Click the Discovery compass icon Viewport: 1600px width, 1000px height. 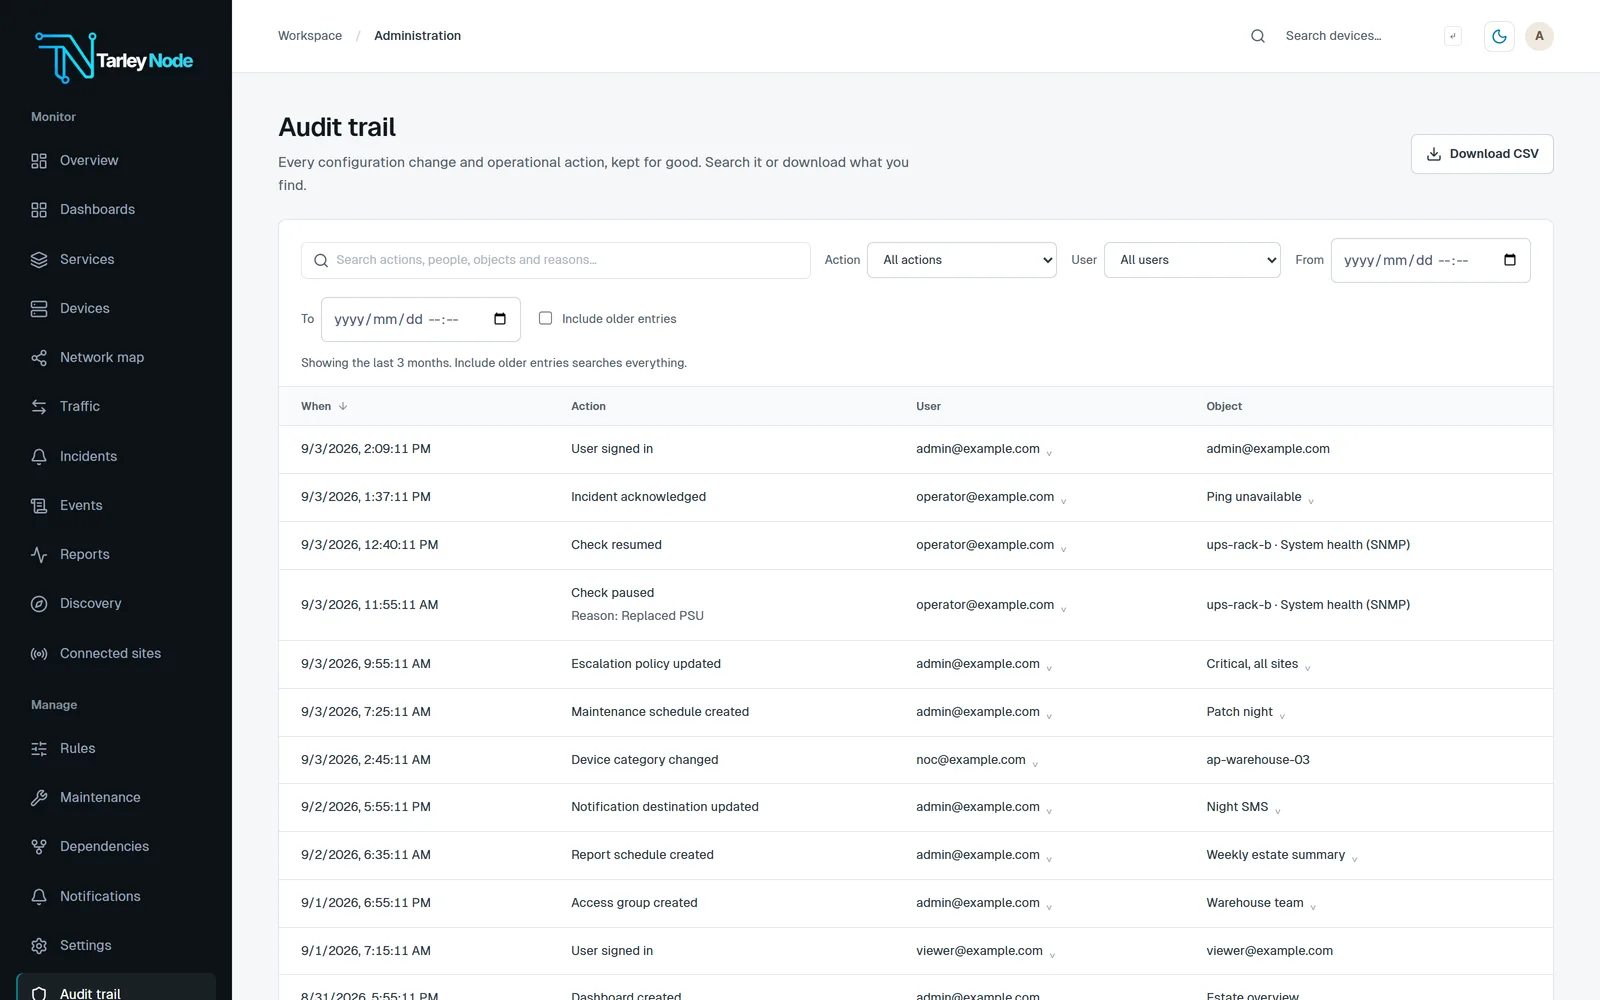(39, 604)
